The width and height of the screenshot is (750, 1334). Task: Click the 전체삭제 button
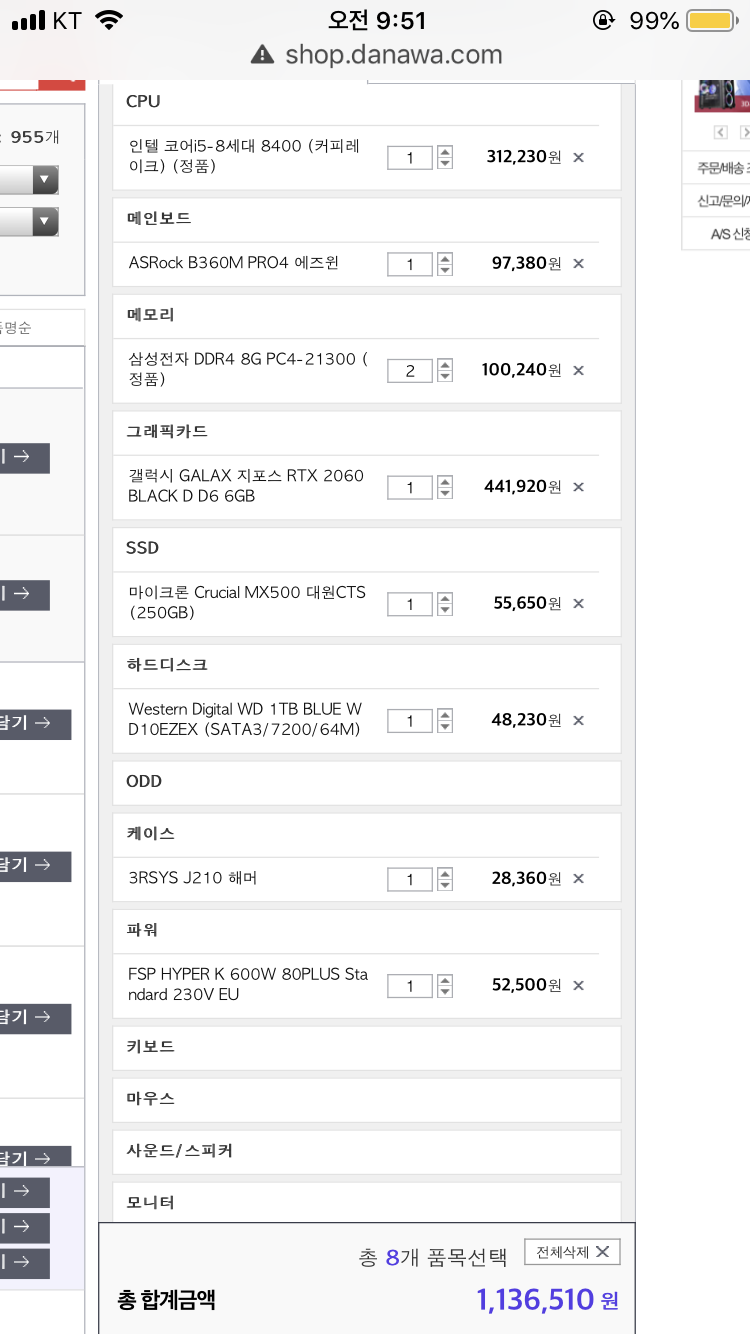pyautogui.click(x=572, y=1252)
